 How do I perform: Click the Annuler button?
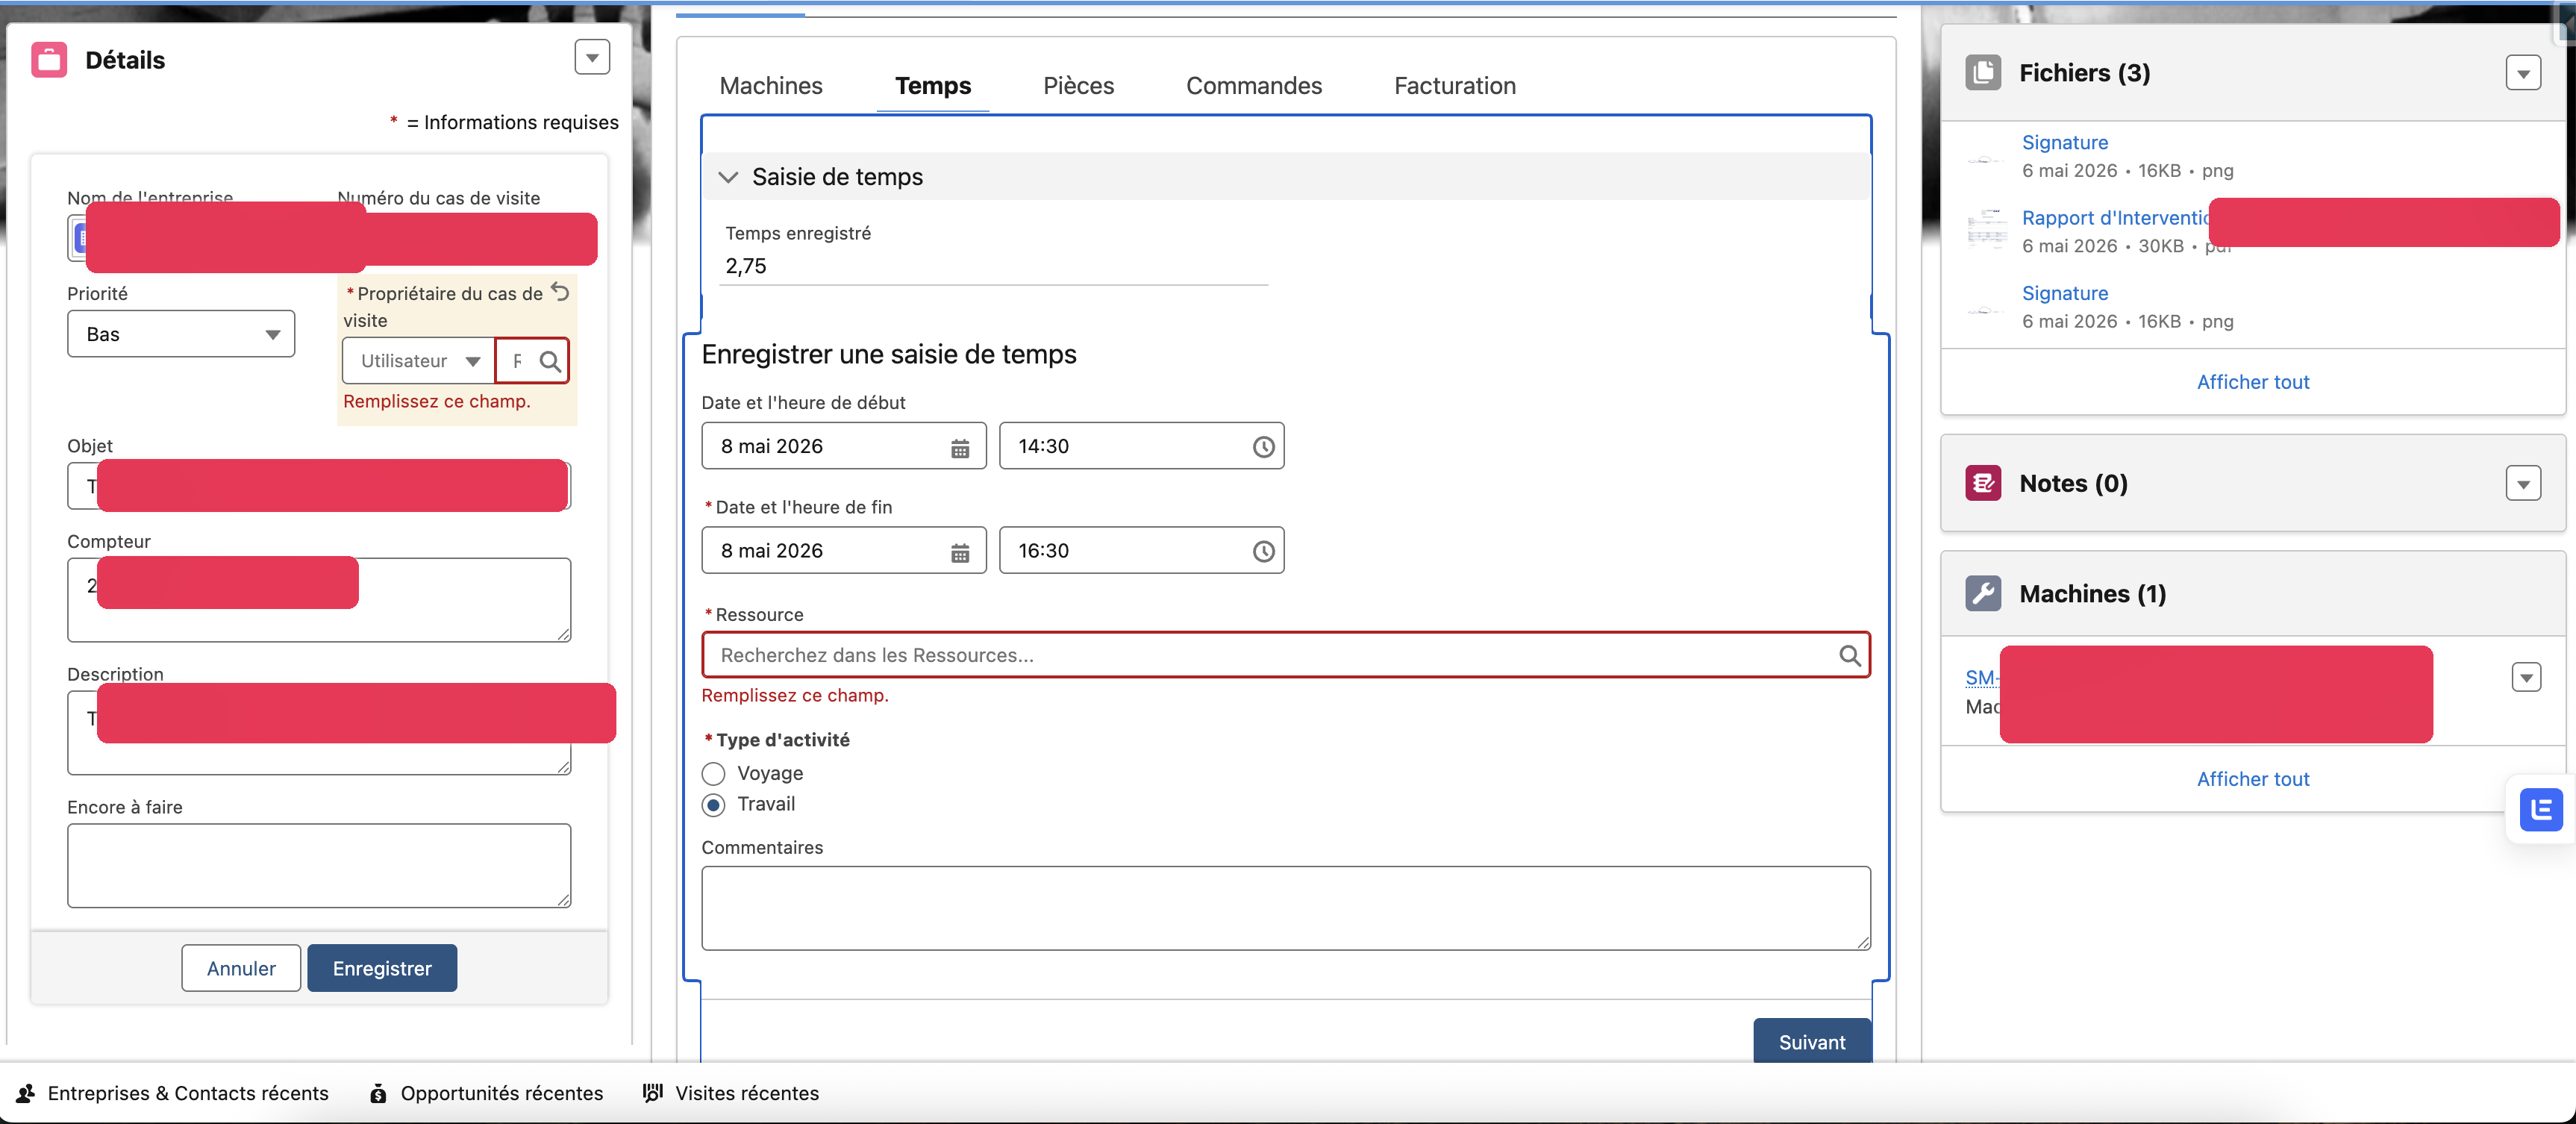(241, 968)
